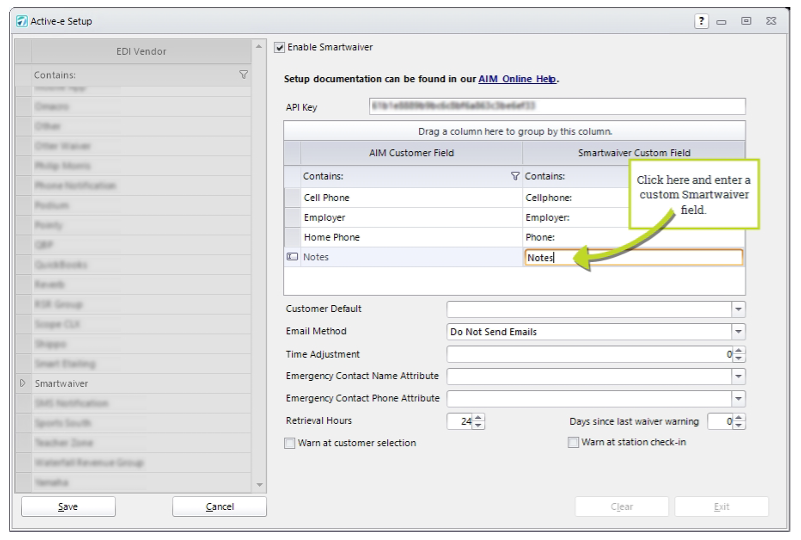Select Smartwaiver in the vendor list
801x540 pixels.
pyautogui.click(x=142, y=384)
